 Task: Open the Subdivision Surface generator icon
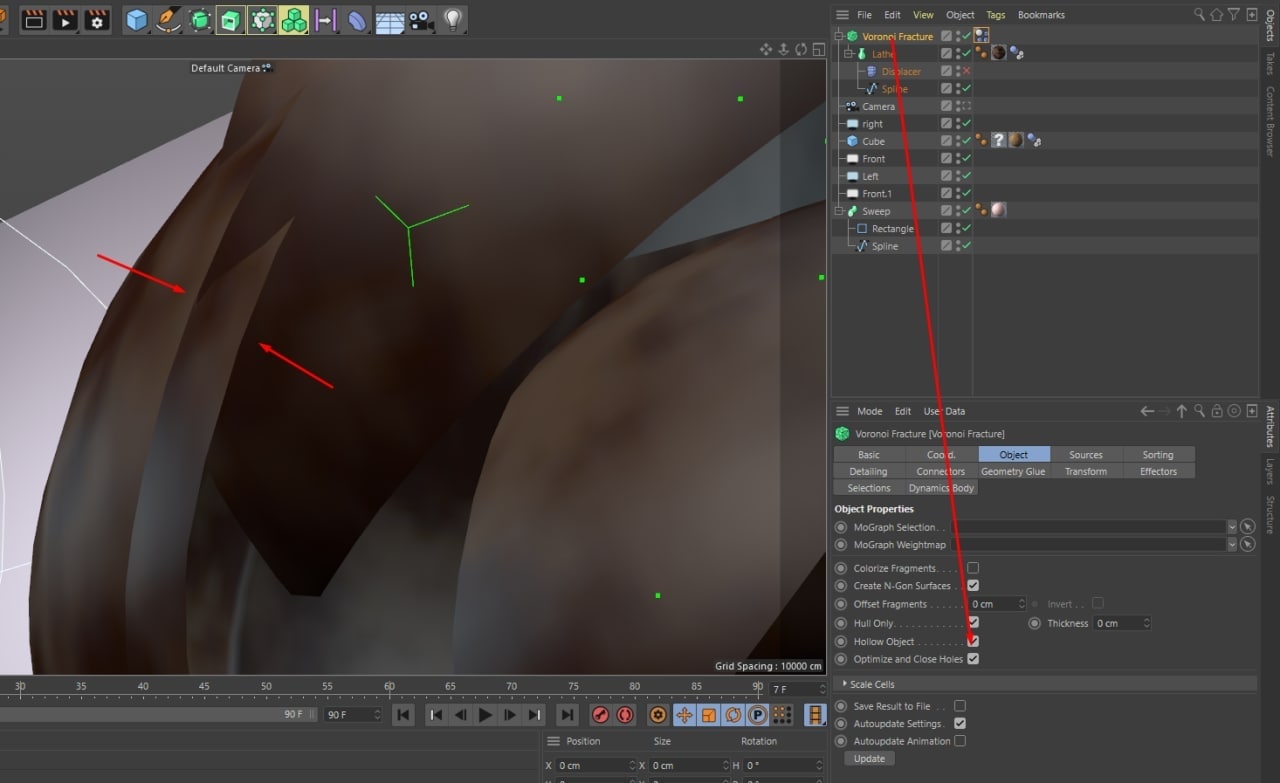[200, 19]
